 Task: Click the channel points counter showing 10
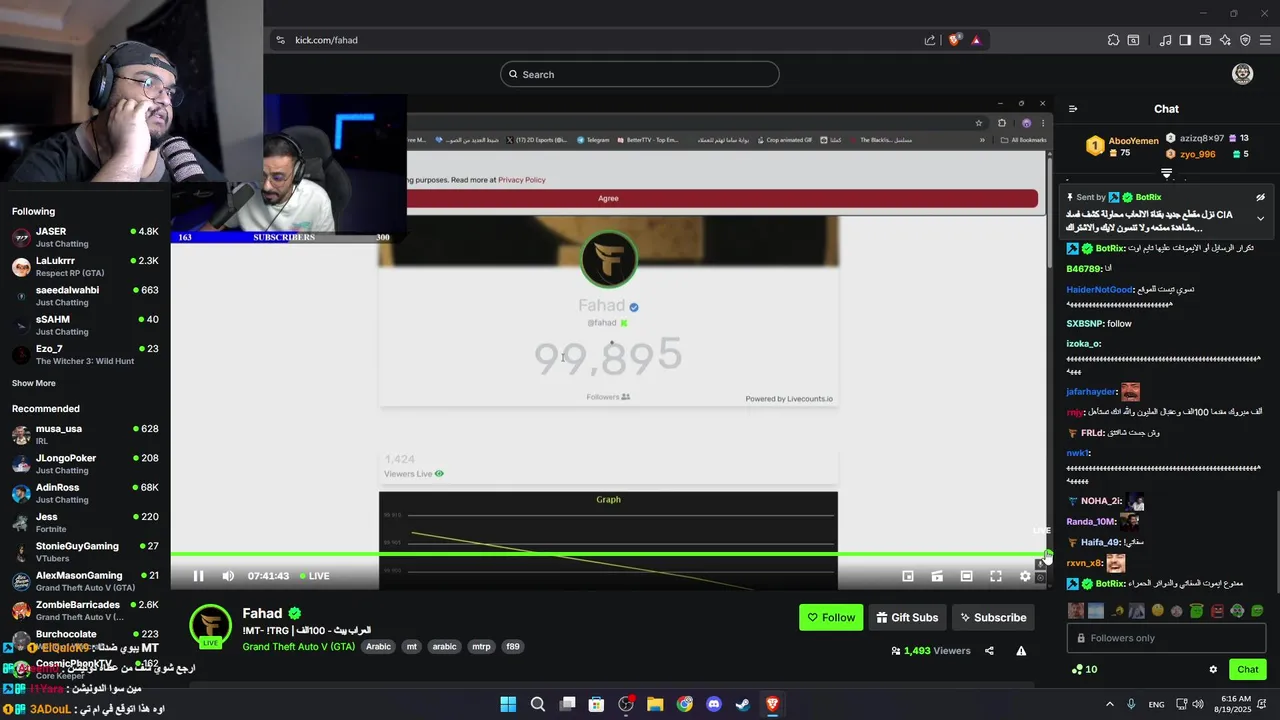(x=1084, y=670)
